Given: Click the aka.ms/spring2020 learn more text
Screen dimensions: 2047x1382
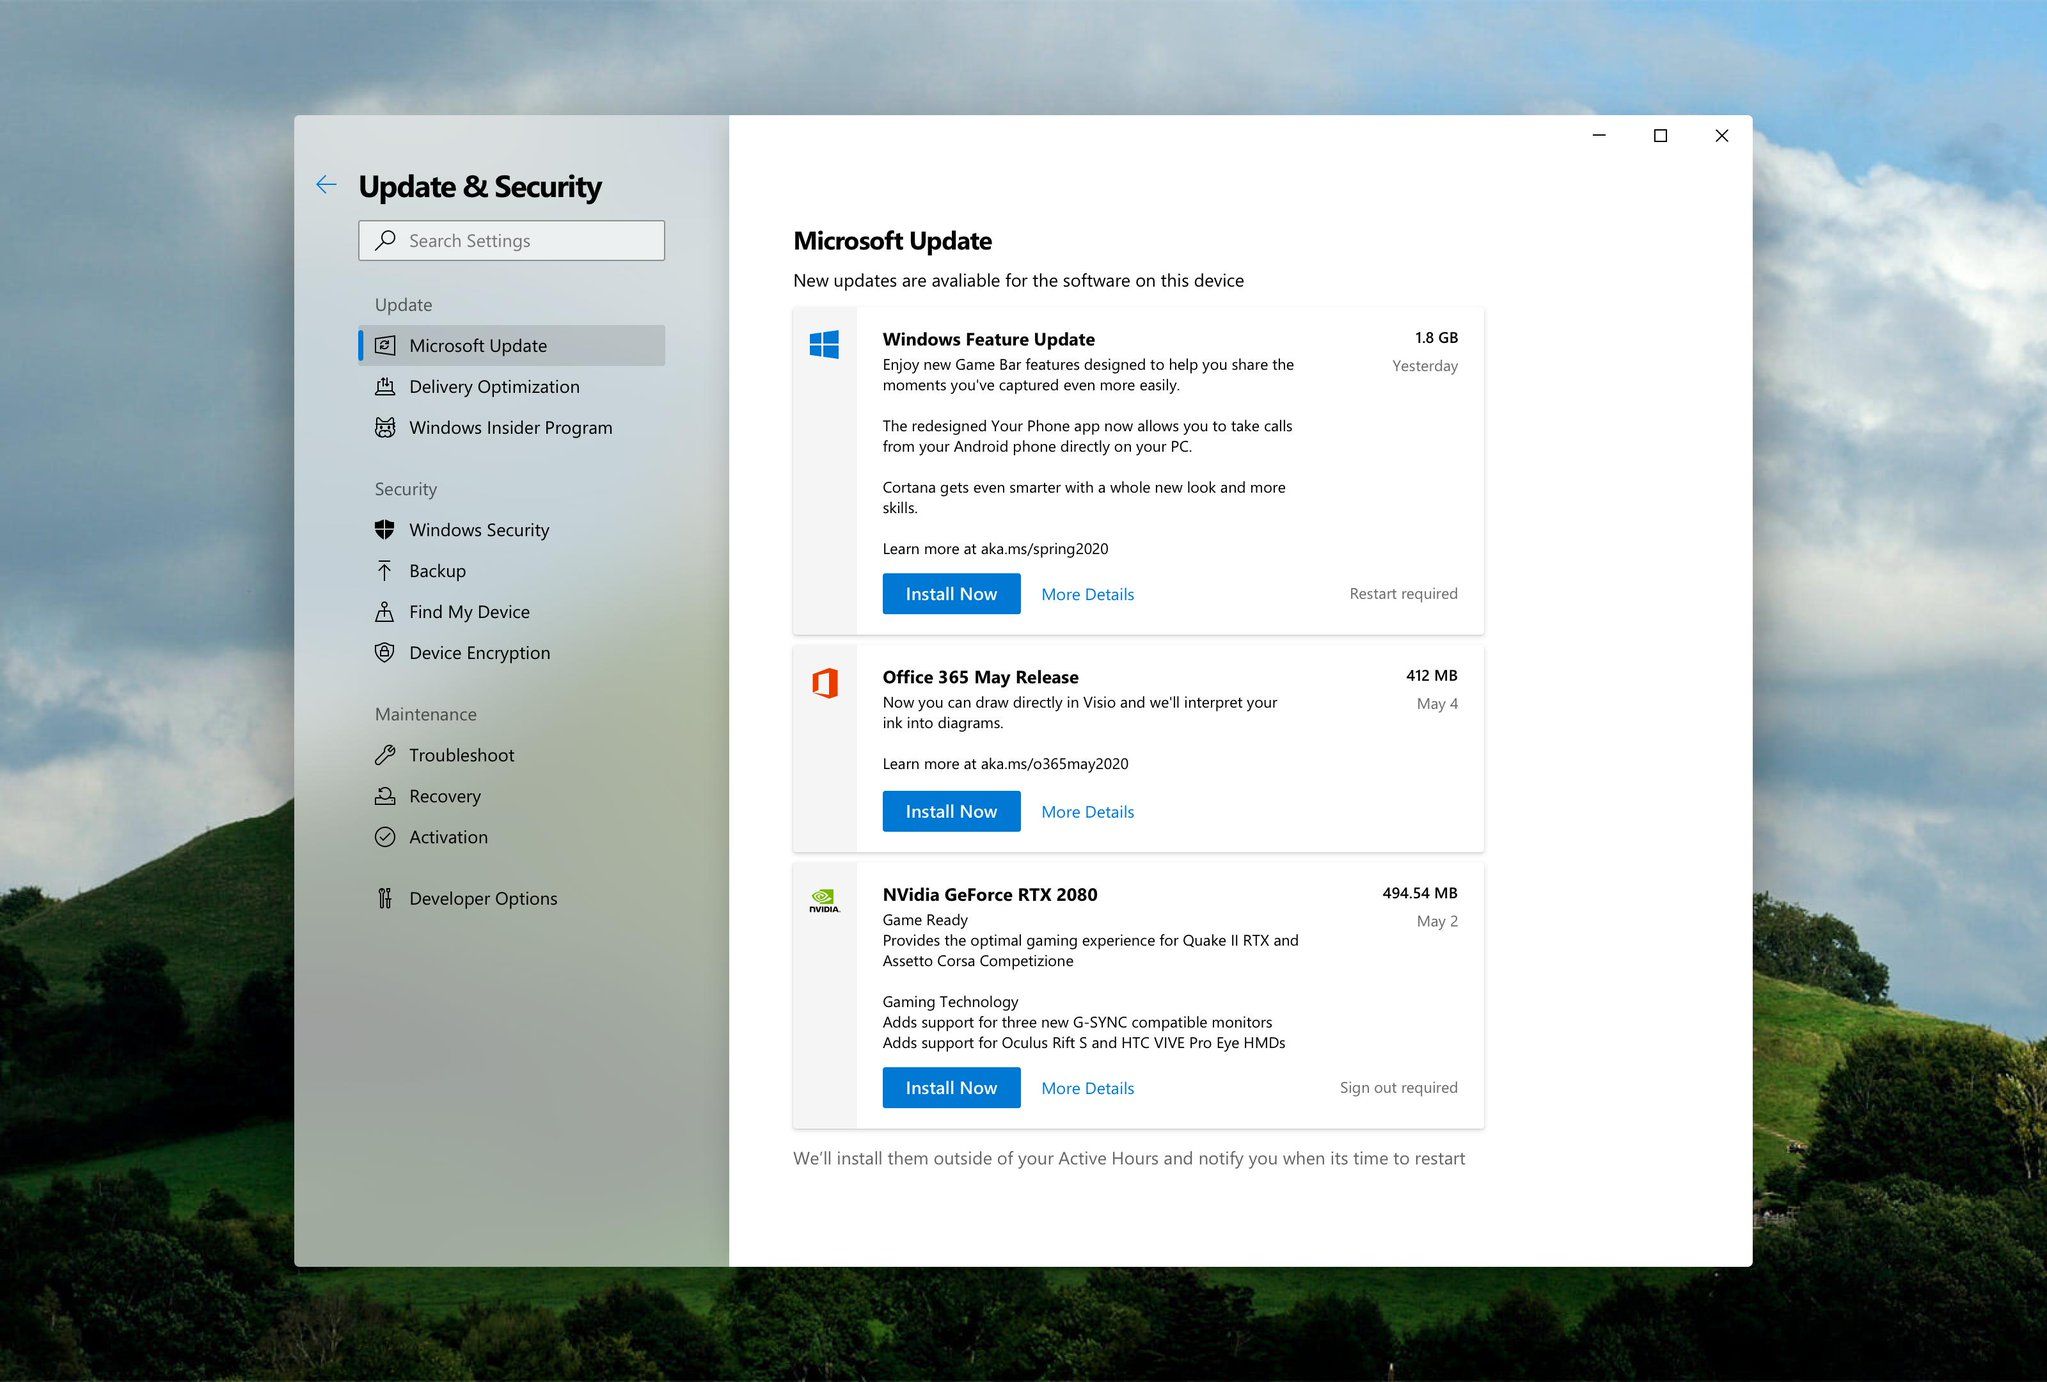Looking at the screenshot, I should (995, 548).
